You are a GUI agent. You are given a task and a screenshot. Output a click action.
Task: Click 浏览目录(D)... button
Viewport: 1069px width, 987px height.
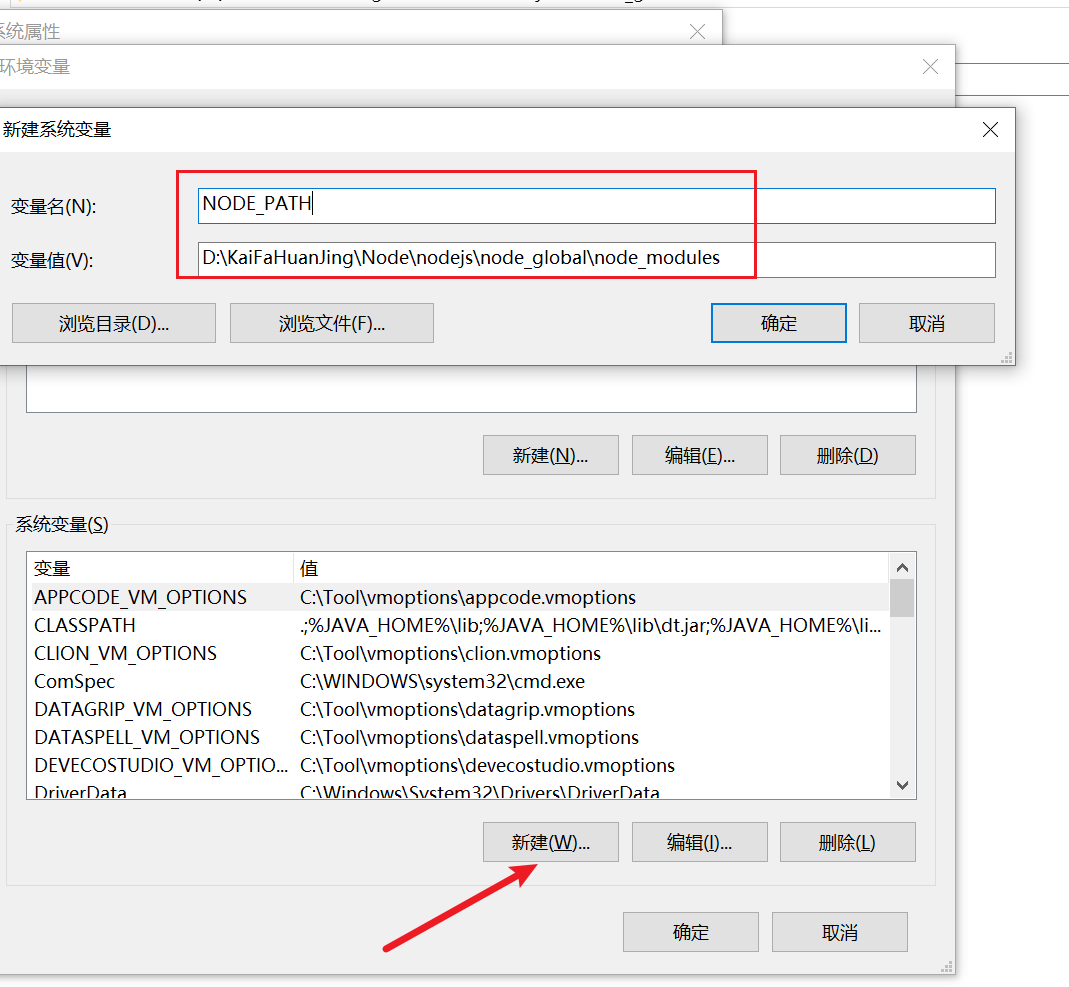click(114, 323)
